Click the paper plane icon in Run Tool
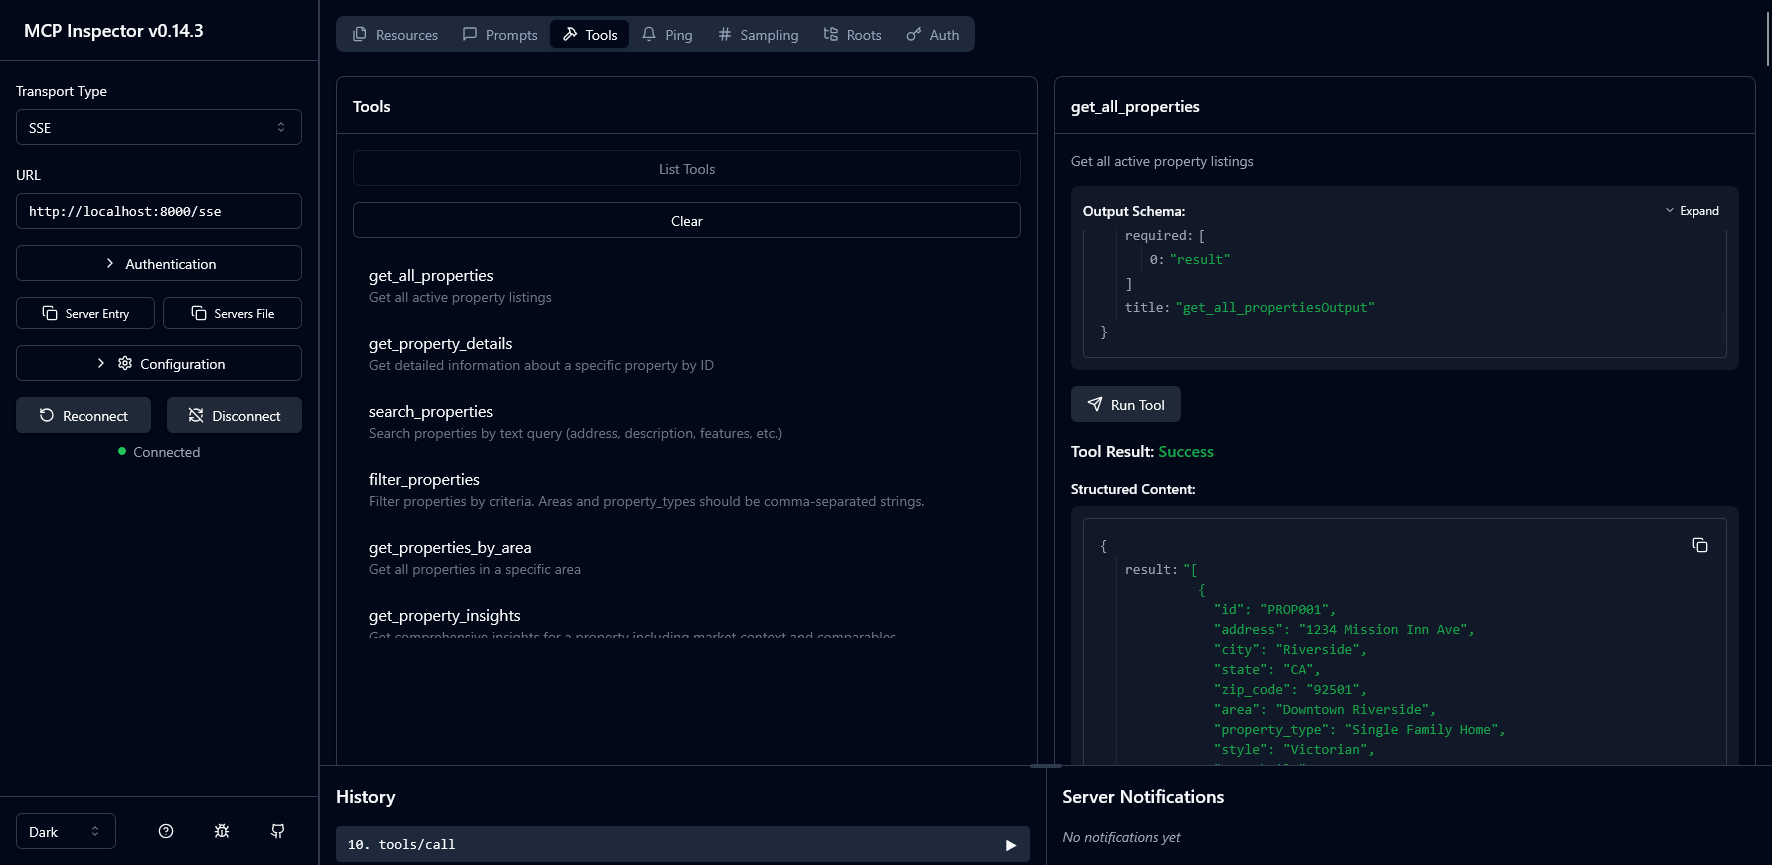The image size is (1772, 865). coord(1095,404)
